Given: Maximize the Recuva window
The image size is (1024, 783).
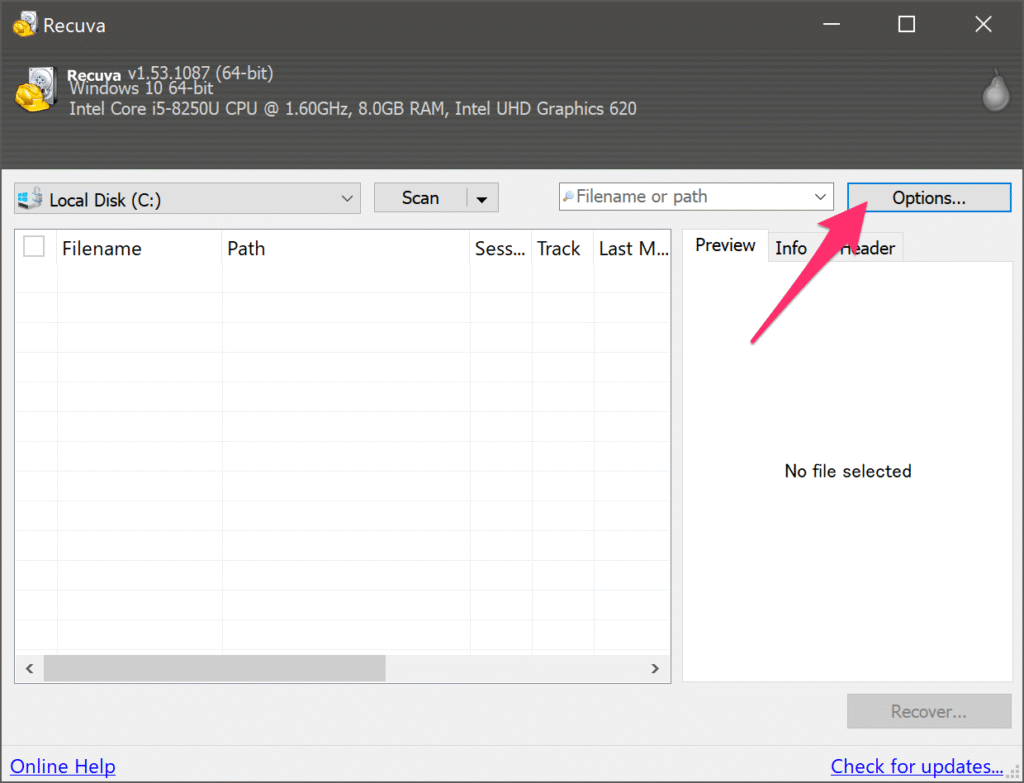Looking at the screenshot, I should pyautogui.click(x=906, y=25).
